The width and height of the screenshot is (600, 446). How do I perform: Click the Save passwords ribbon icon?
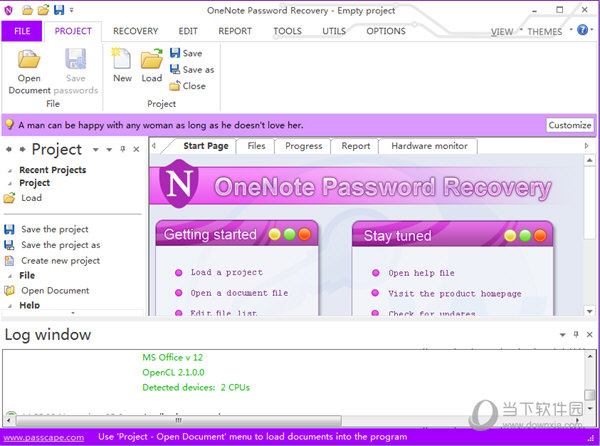75,59
